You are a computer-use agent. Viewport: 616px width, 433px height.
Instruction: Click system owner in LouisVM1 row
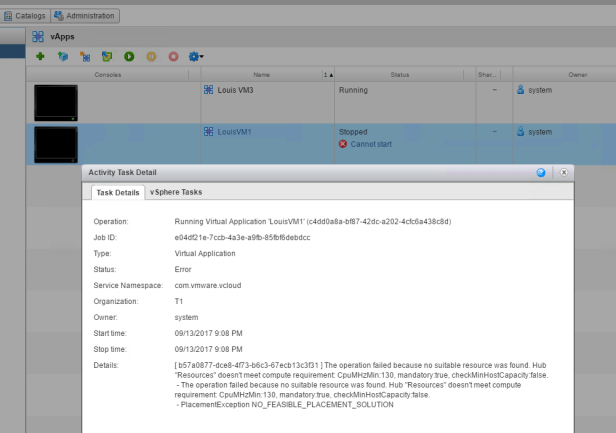pyautogui.click(x=540, y=132)
